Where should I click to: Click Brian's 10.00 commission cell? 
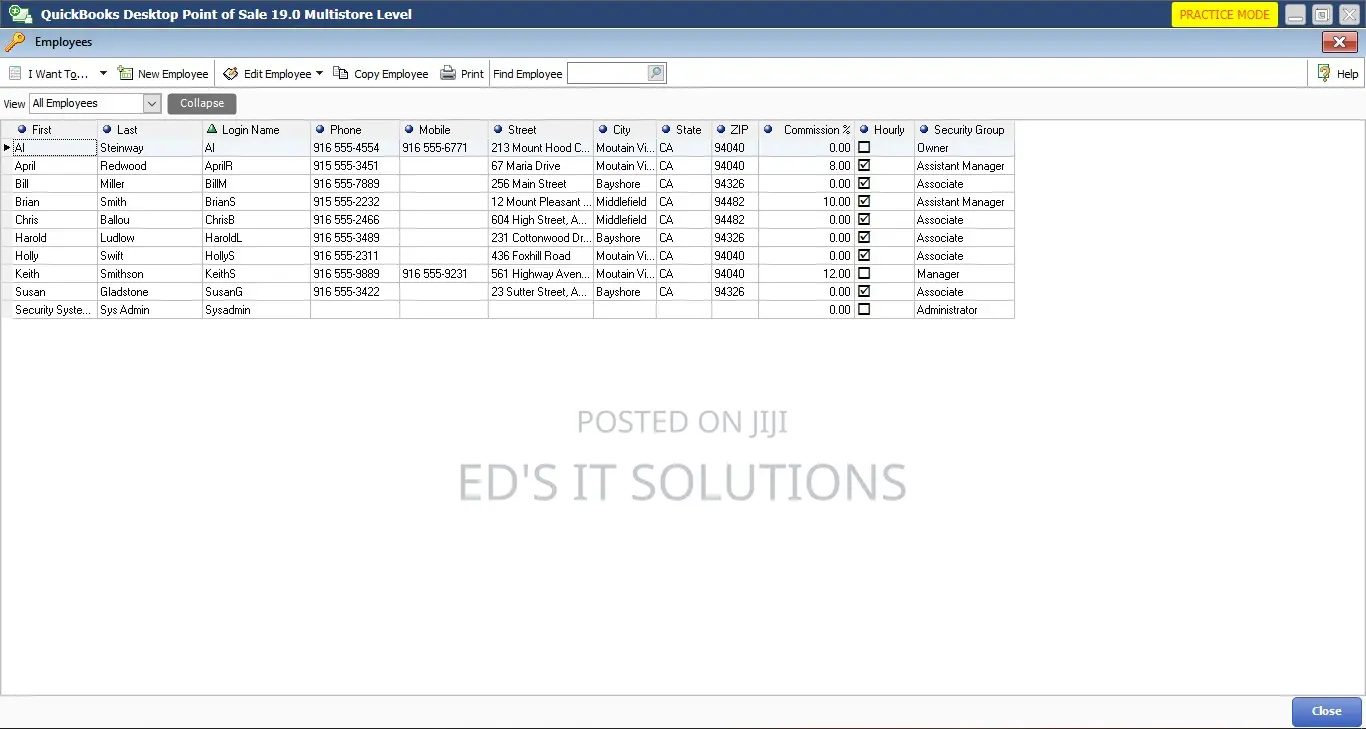tap(807, 202)
